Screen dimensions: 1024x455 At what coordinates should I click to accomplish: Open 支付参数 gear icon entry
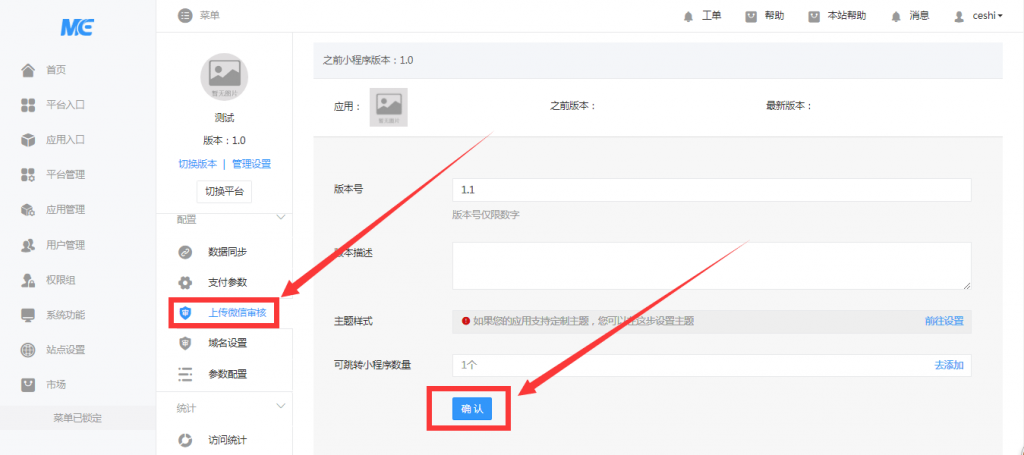pos(185,282)
